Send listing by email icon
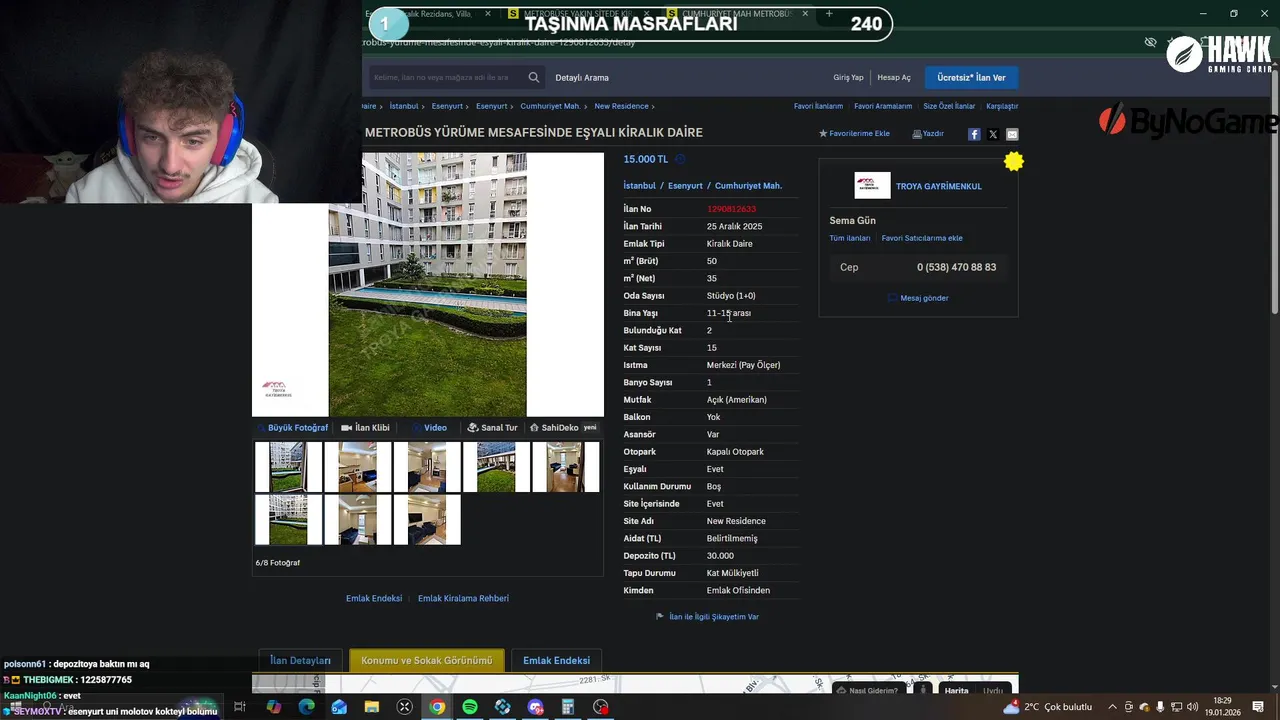Image resolution: width=1280 pixels, height=720 pixels. 1012,134
